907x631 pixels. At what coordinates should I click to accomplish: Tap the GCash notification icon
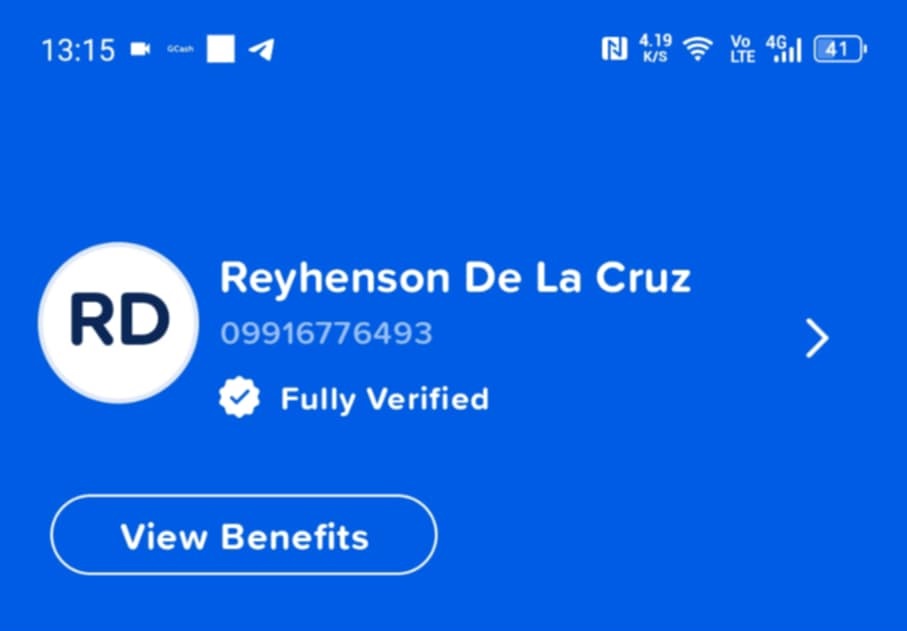(x=180, y=49)
